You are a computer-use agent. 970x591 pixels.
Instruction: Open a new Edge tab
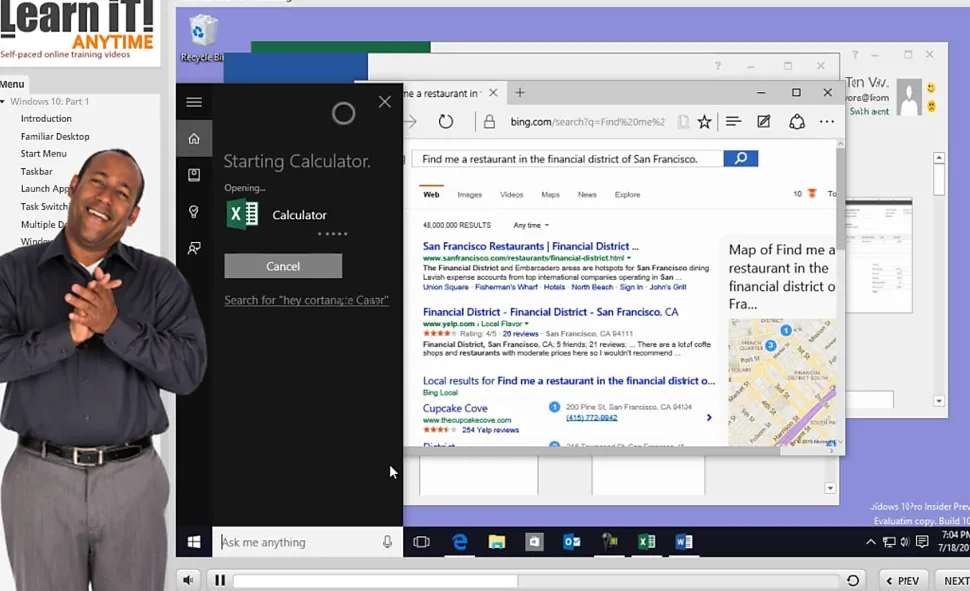520,93
